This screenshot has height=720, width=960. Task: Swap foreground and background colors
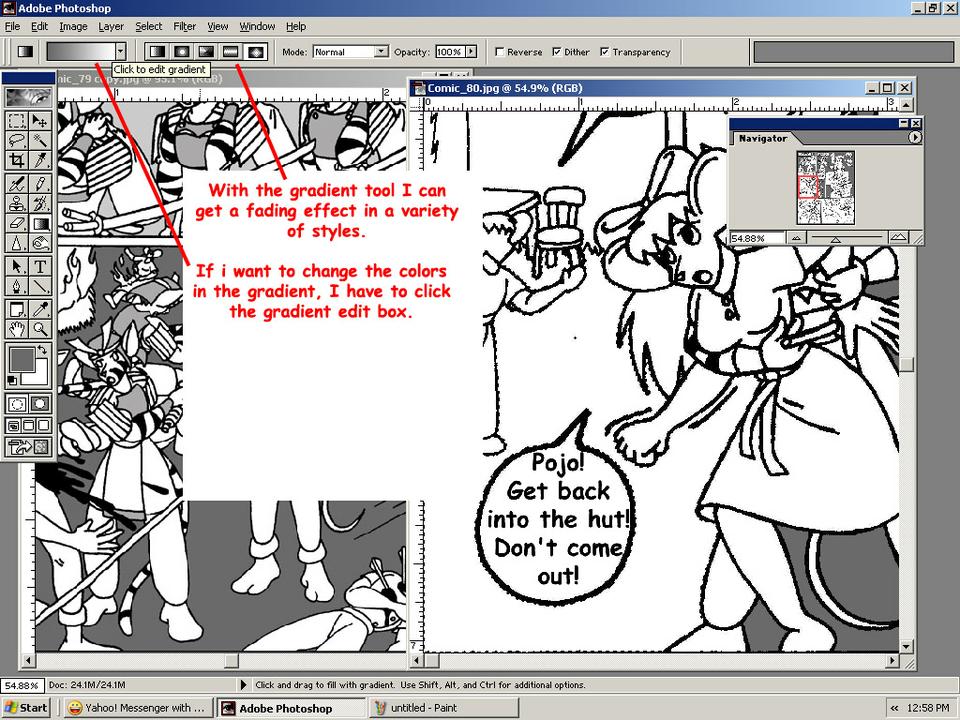click(42, 350)
